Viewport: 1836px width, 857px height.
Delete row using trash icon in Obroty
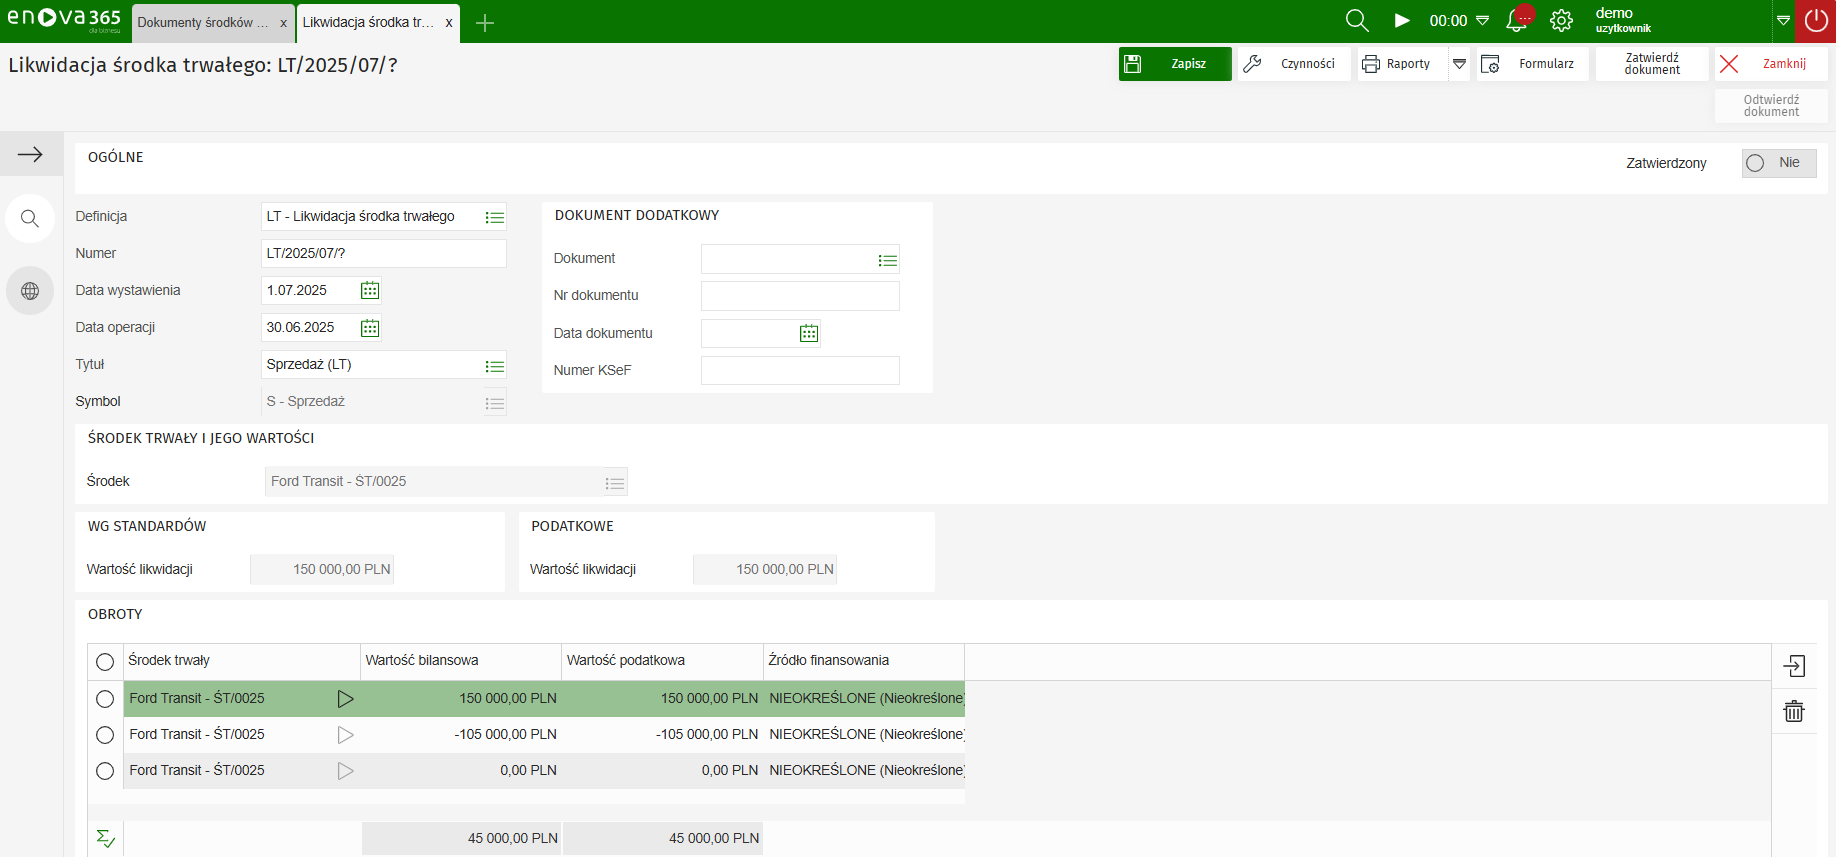tap(1794, 711)
